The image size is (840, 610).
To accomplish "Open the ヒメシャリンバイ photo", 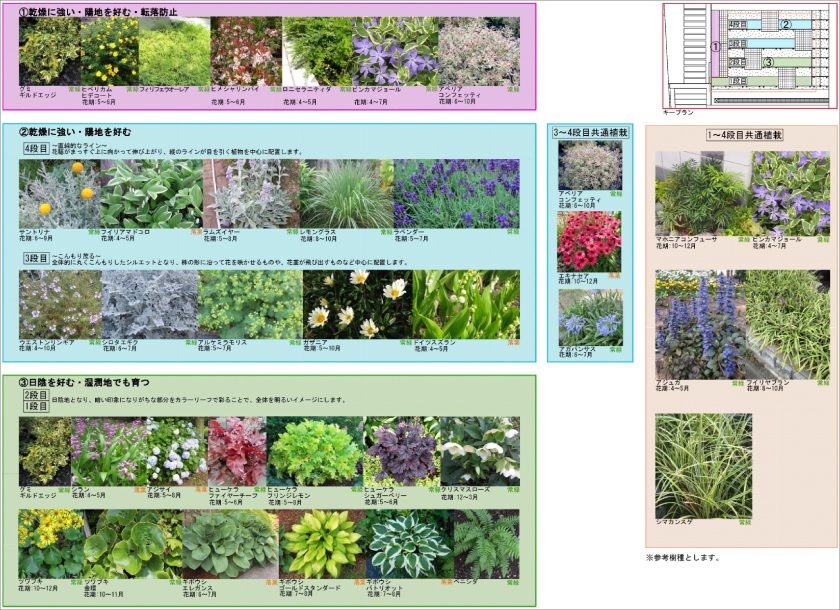I will (x=246, y=51).
